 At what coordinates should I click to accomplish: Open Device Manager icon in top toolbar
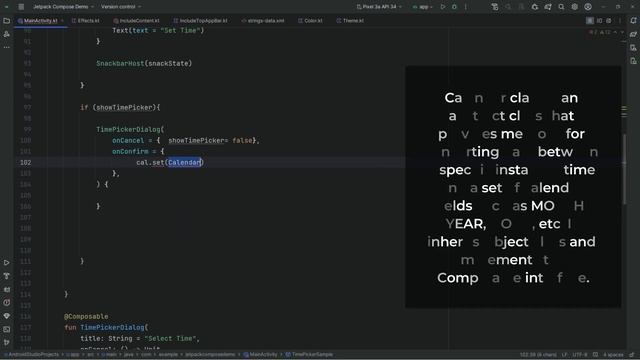pyautogui.click(x=495, y=7)
